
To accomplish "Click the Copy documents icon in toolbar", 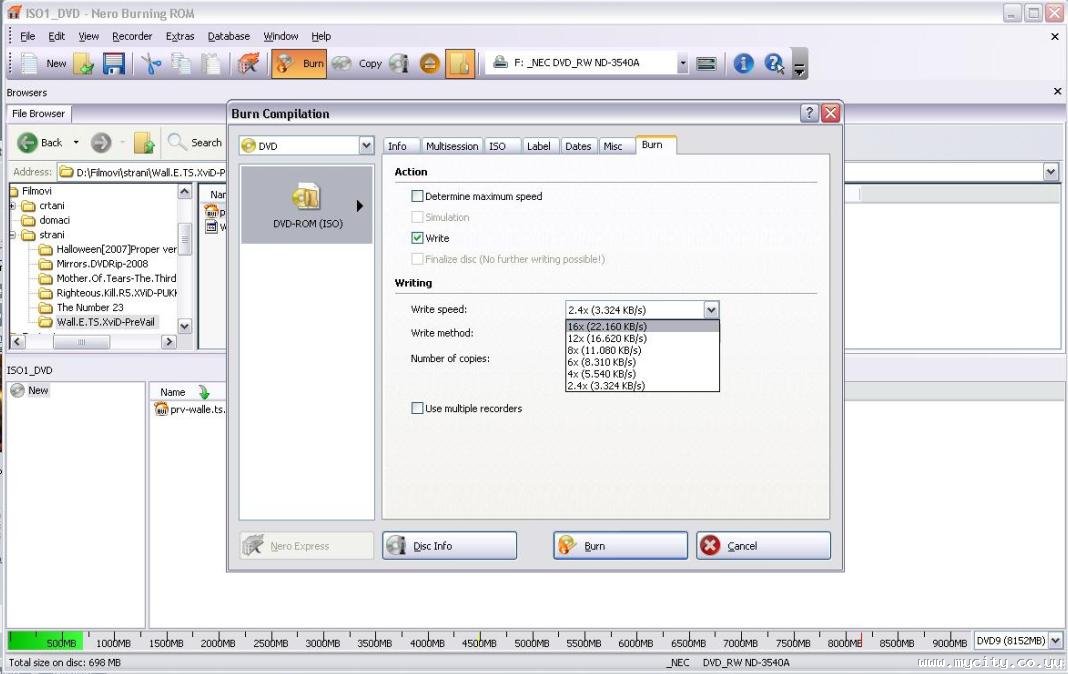I will [x=181, y=64].
